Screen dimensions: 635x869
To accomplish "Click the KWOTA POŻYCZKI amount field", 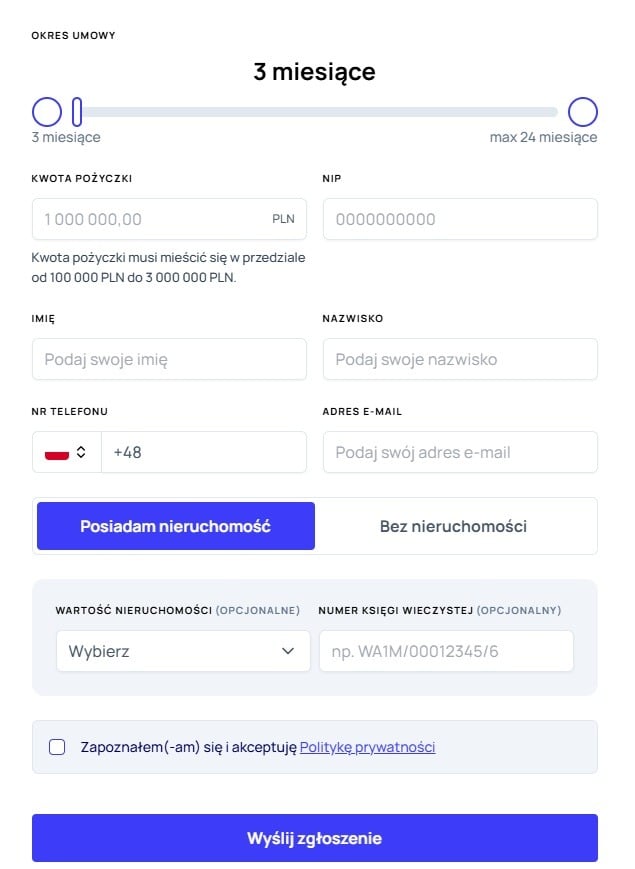I will point(150,218).
